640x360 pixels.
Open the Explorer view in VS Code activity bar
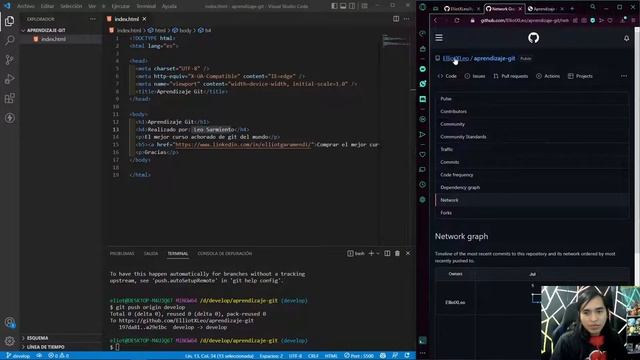[x=9, y=21]
